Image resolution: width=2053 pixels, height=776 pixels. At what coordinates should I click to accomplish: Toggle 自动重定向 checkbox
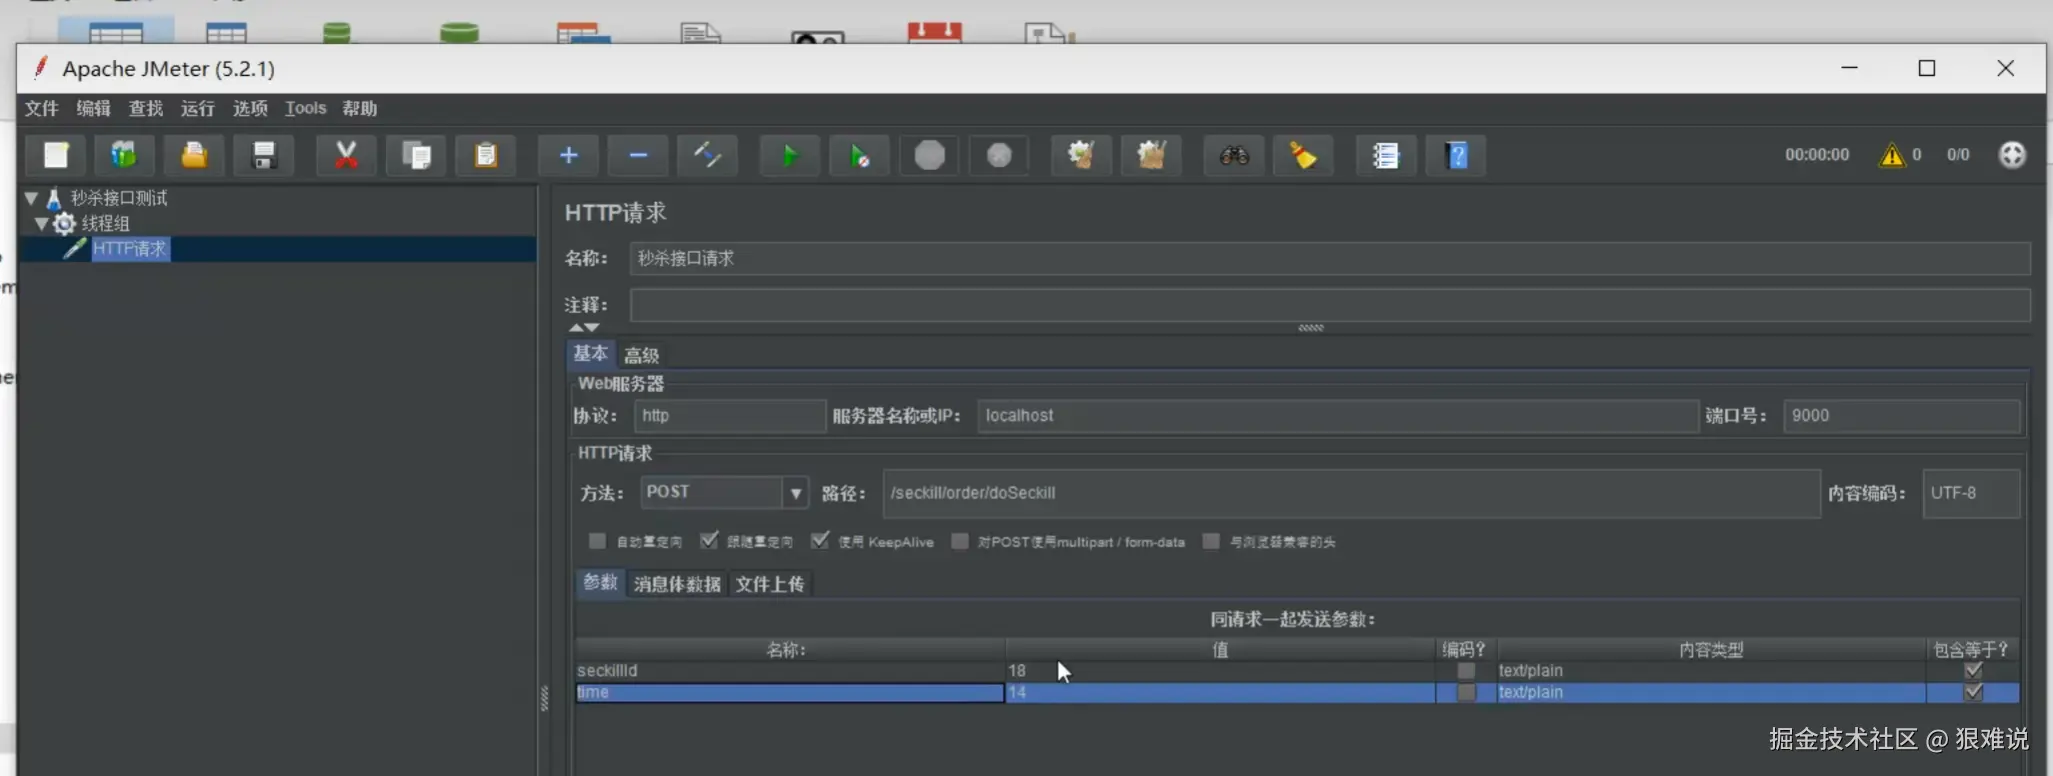pyautogui.click(x=597, y=541)
